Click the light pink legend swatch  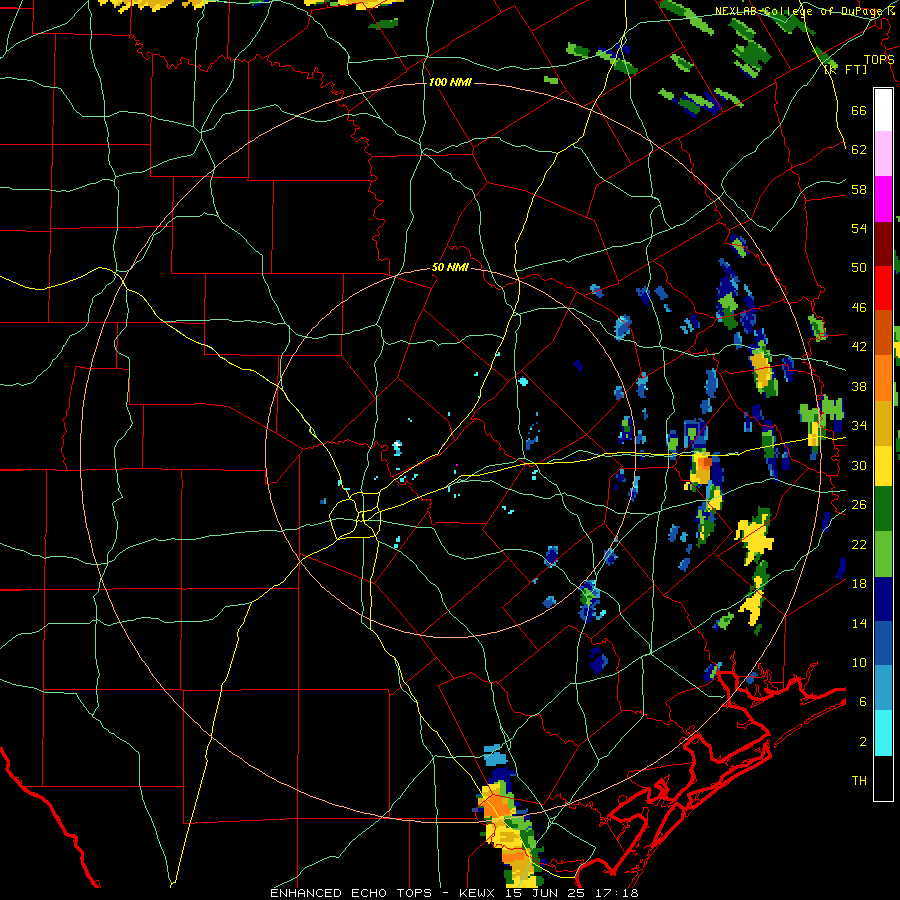tap(883, 154)
